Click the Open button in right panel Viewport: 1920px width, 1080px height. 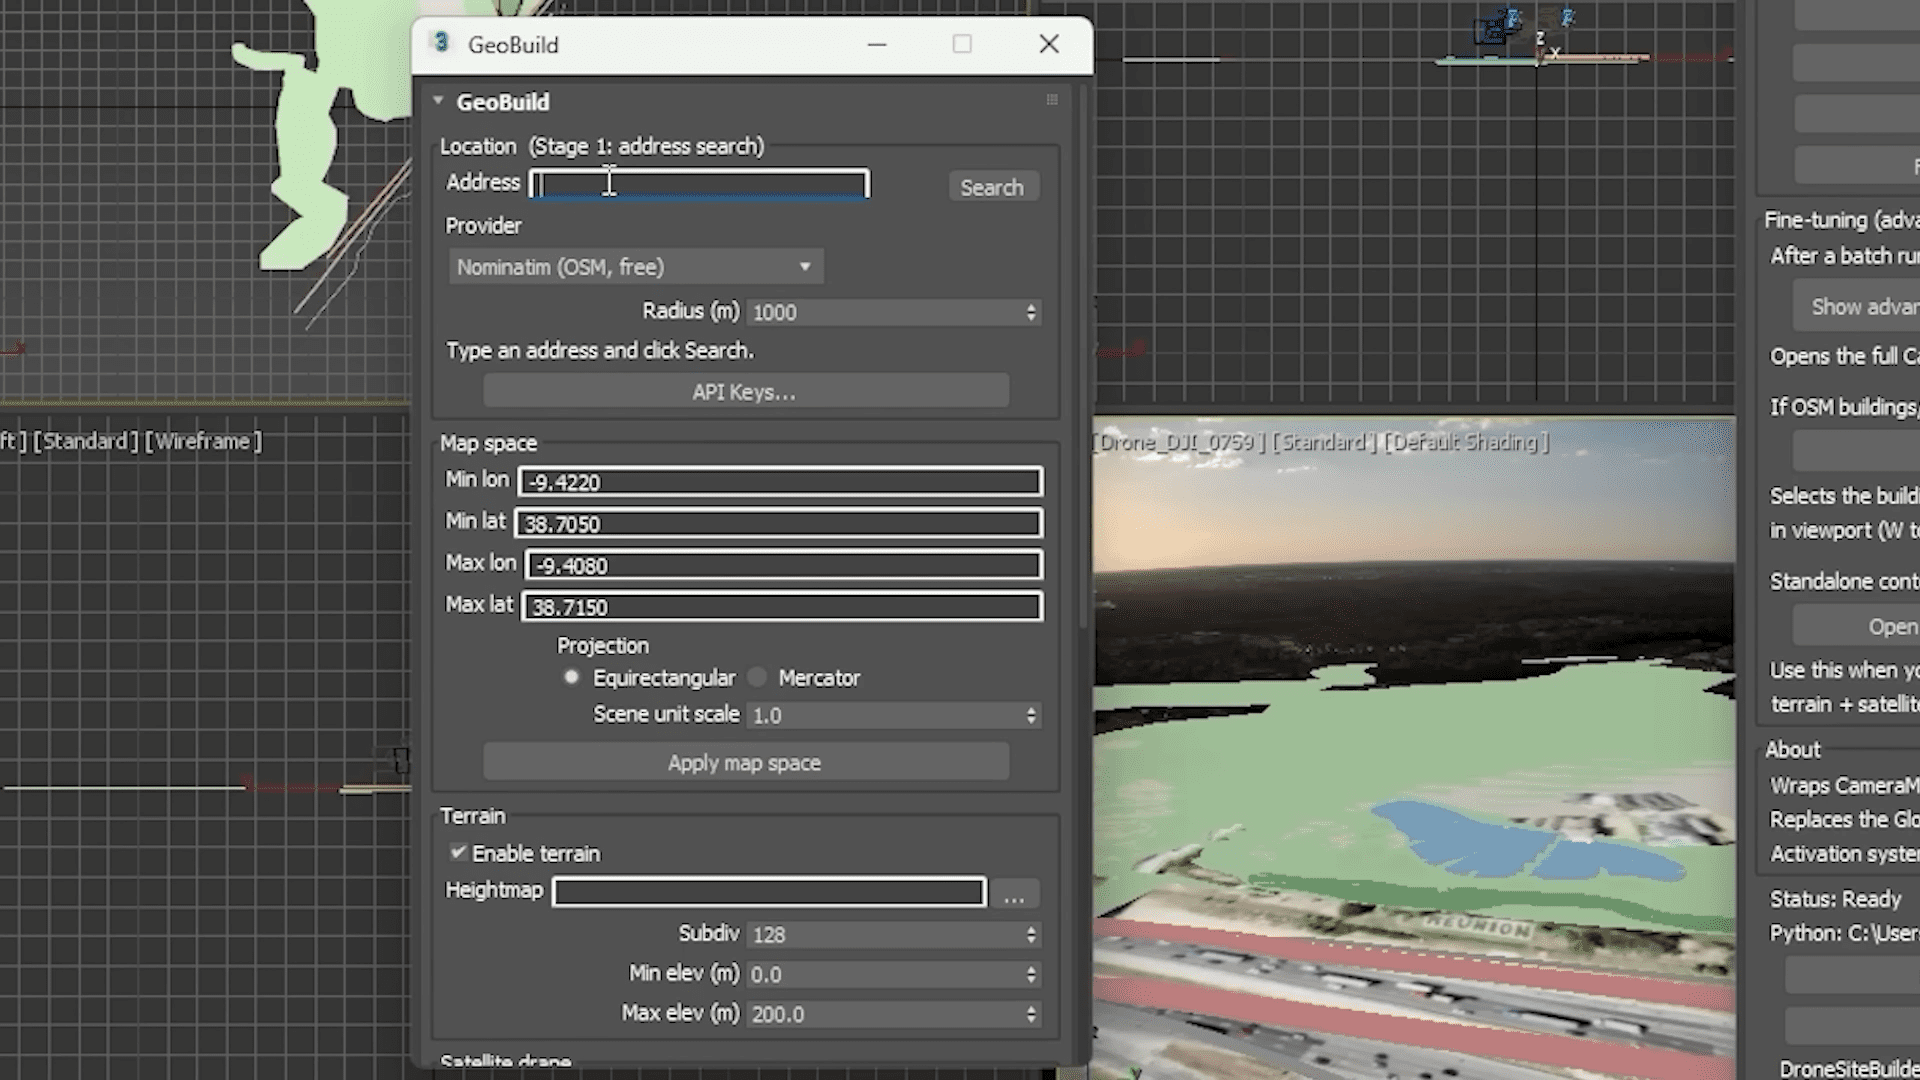pos(1857,627)
